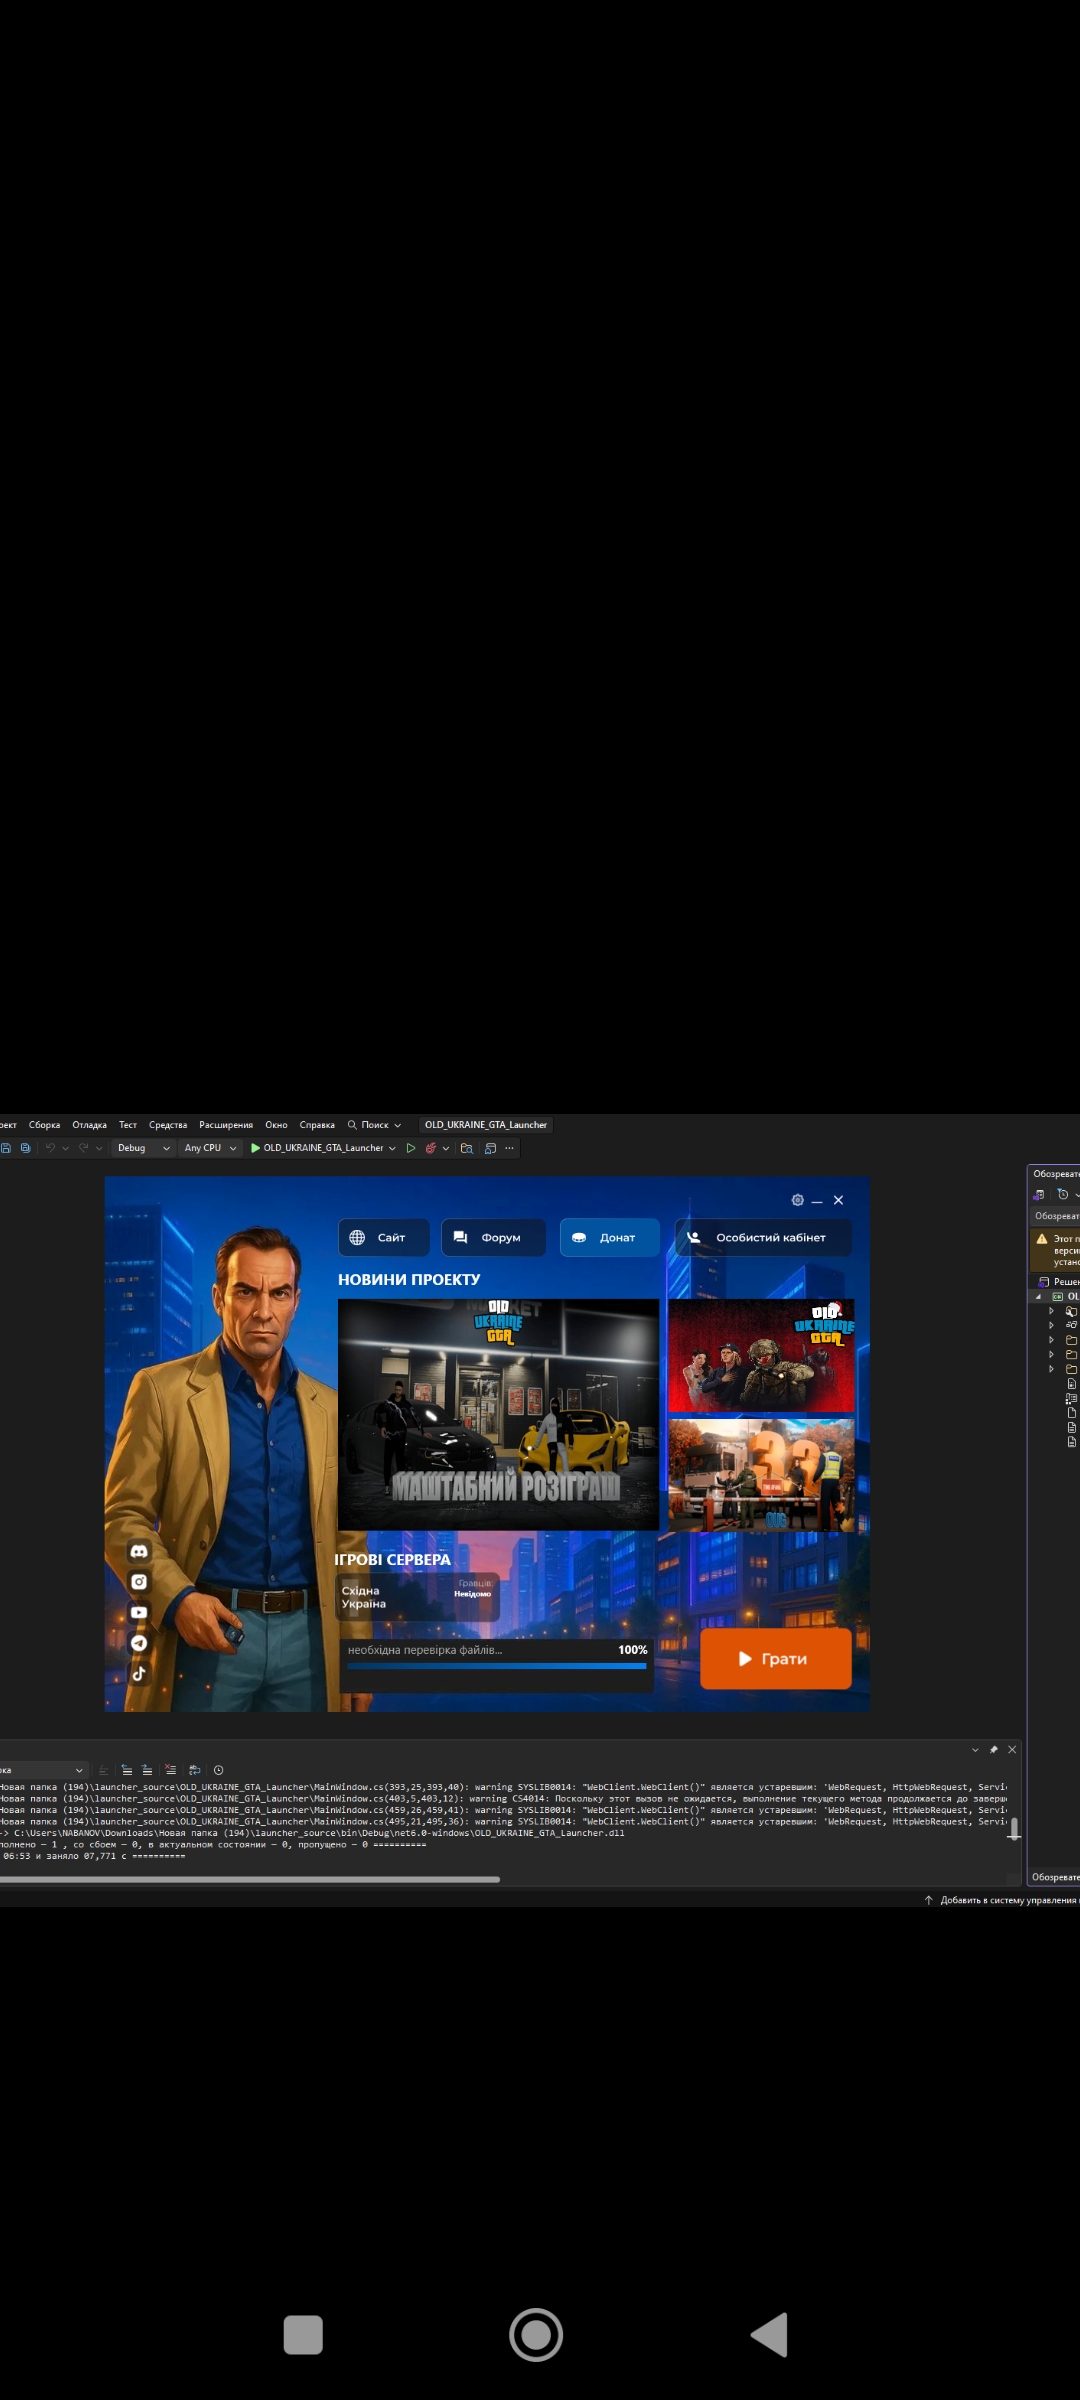Open the МАШТАБНИЙ РОЗІГРАШ news thumbnail
The image size is (1080, 2400).
click(x=498, y=1414)
